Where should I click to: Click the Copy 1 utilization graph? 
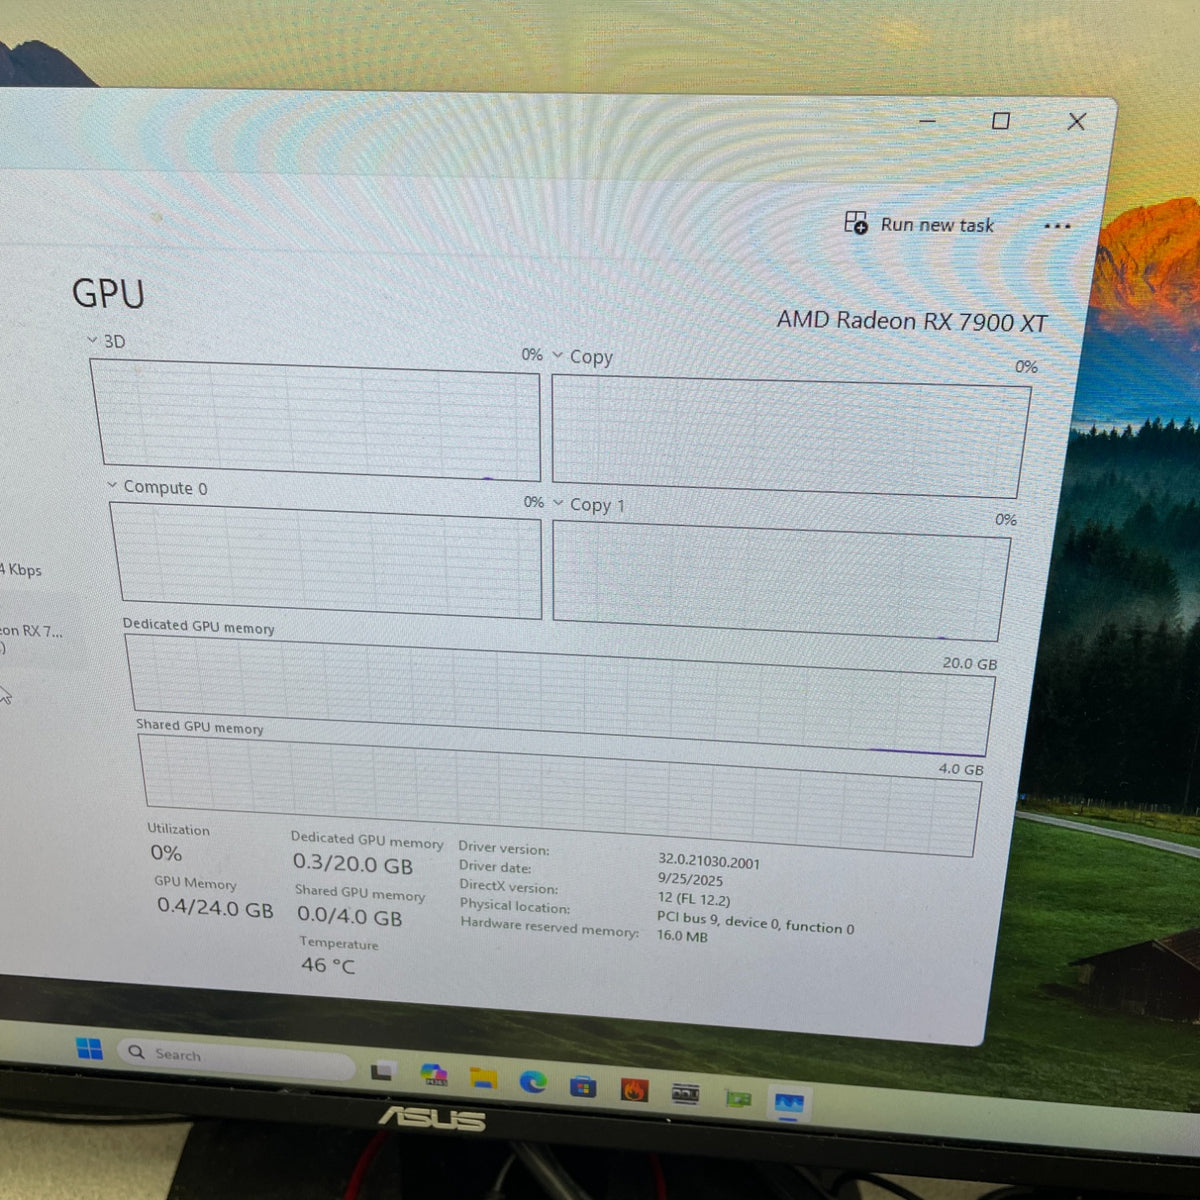[780, 581]
